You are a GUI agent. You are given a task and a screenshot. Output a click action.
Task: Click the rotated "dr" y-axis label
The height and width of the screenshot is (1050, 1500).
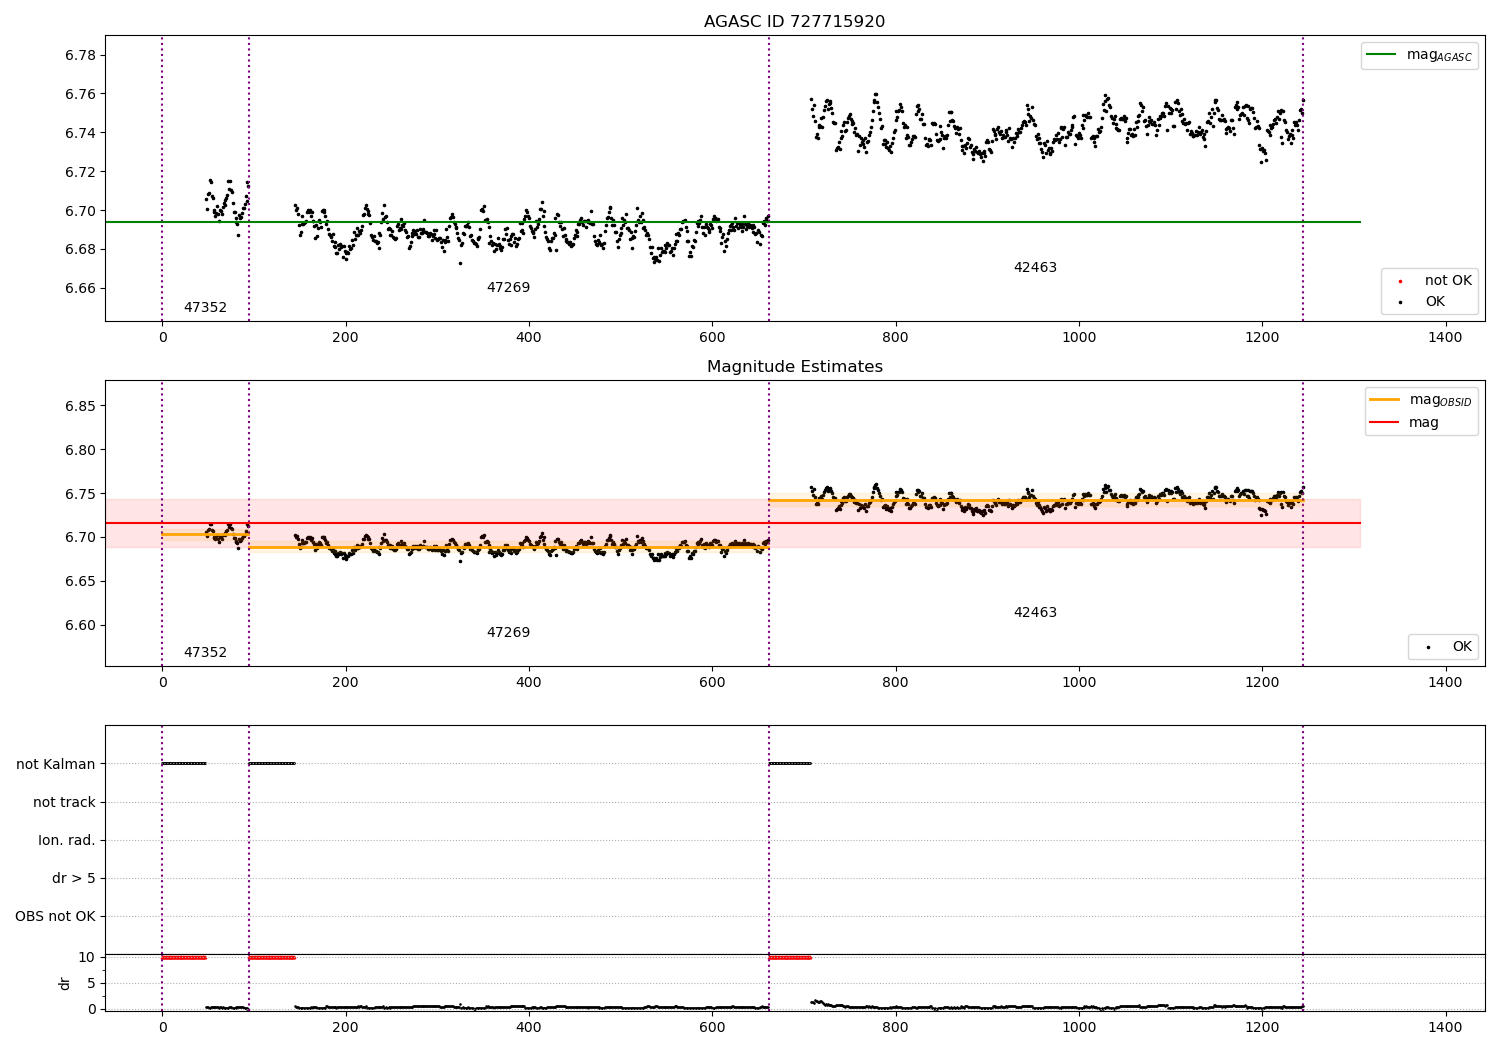[65, 983]
